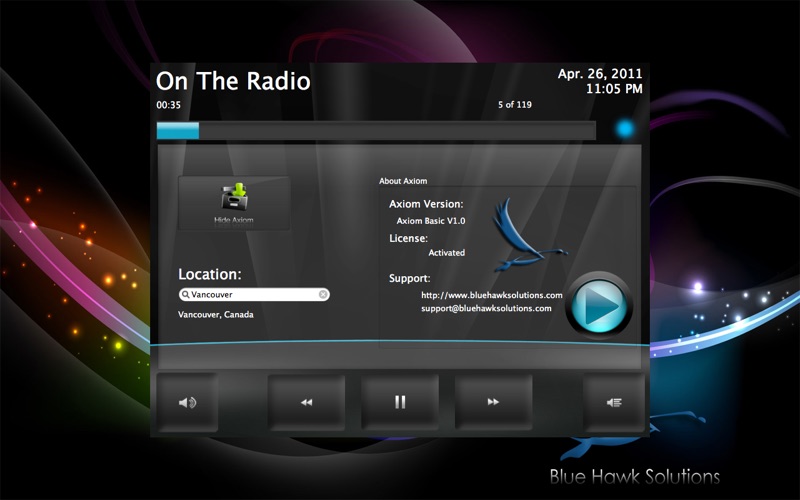Skip forward to the next track

click(x=493, y=402)
